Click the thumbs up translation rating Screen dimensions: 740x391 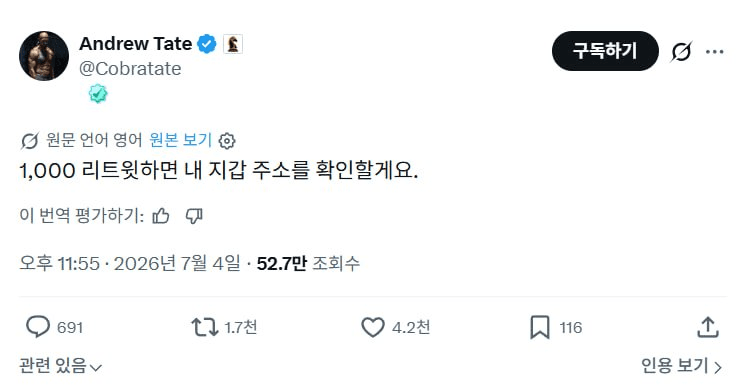[161, 216]
